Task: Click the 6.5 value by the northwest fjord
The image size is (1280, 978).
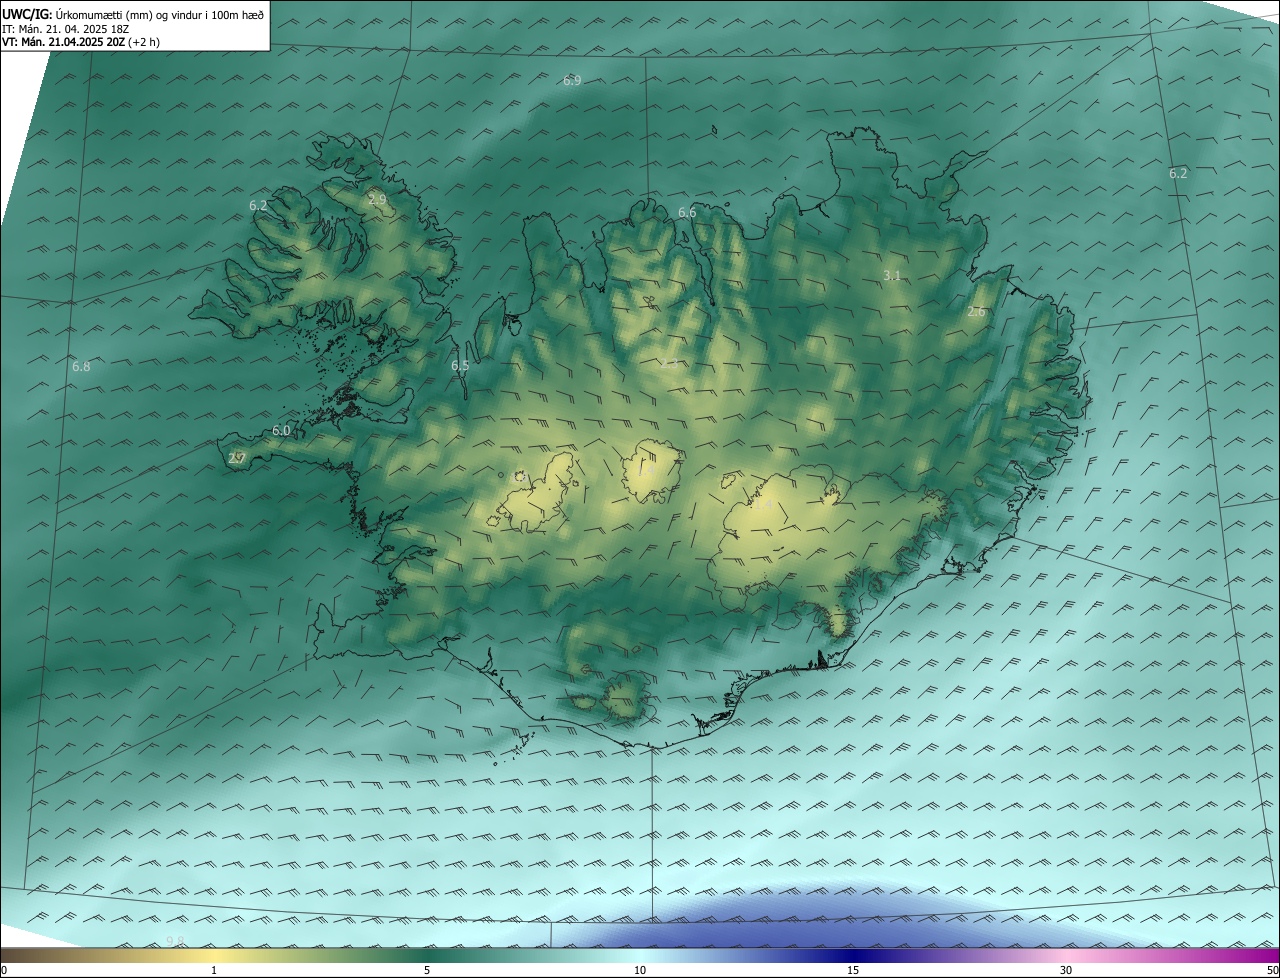Action: coord(460,366)
